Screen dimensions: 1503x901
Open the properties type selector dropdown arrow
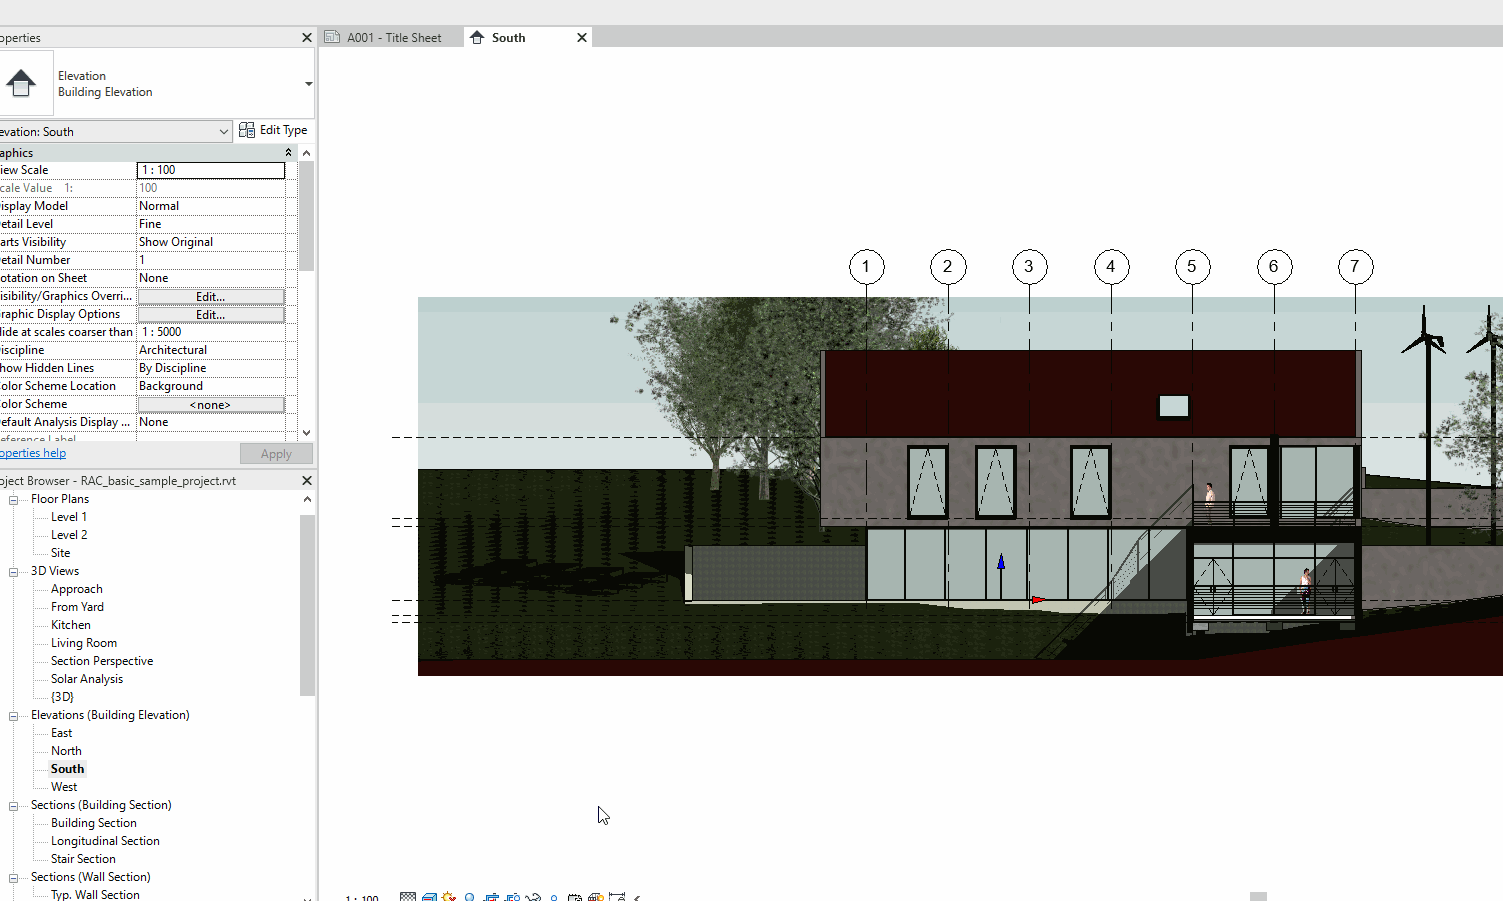(308, 84)
